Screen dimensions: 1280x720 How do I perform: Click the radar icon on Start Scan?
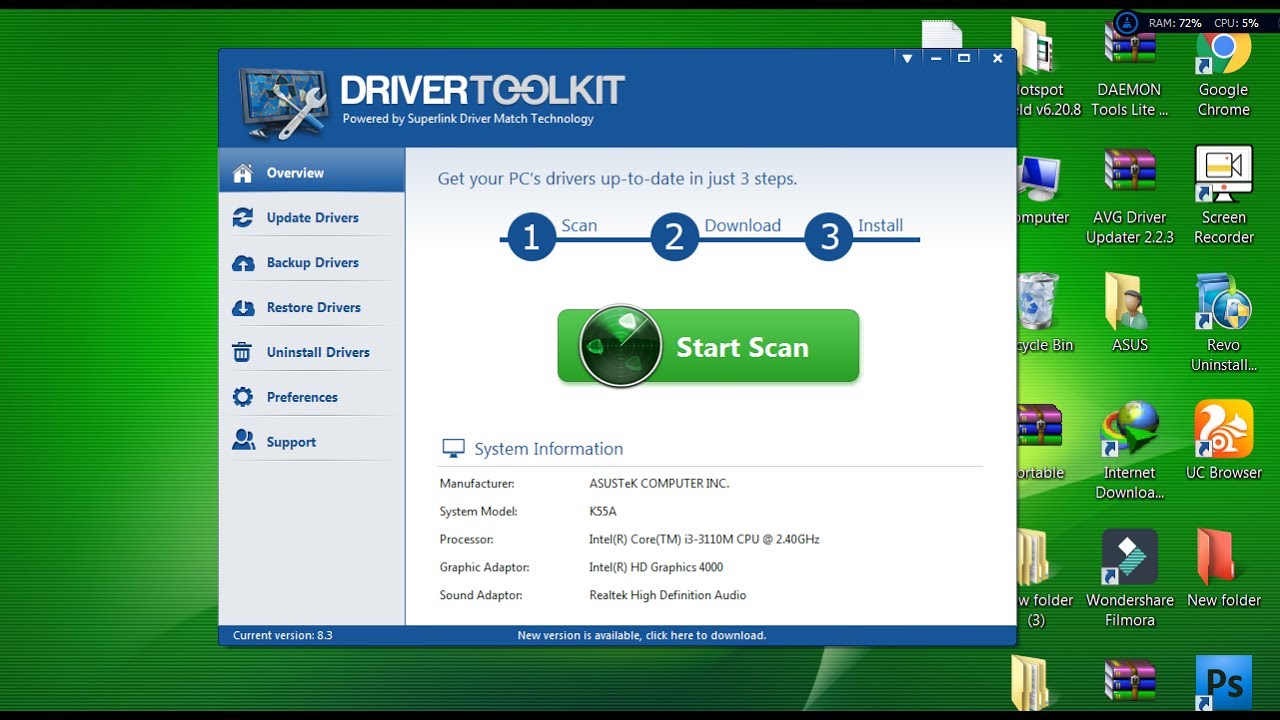(x=620, y=346)
